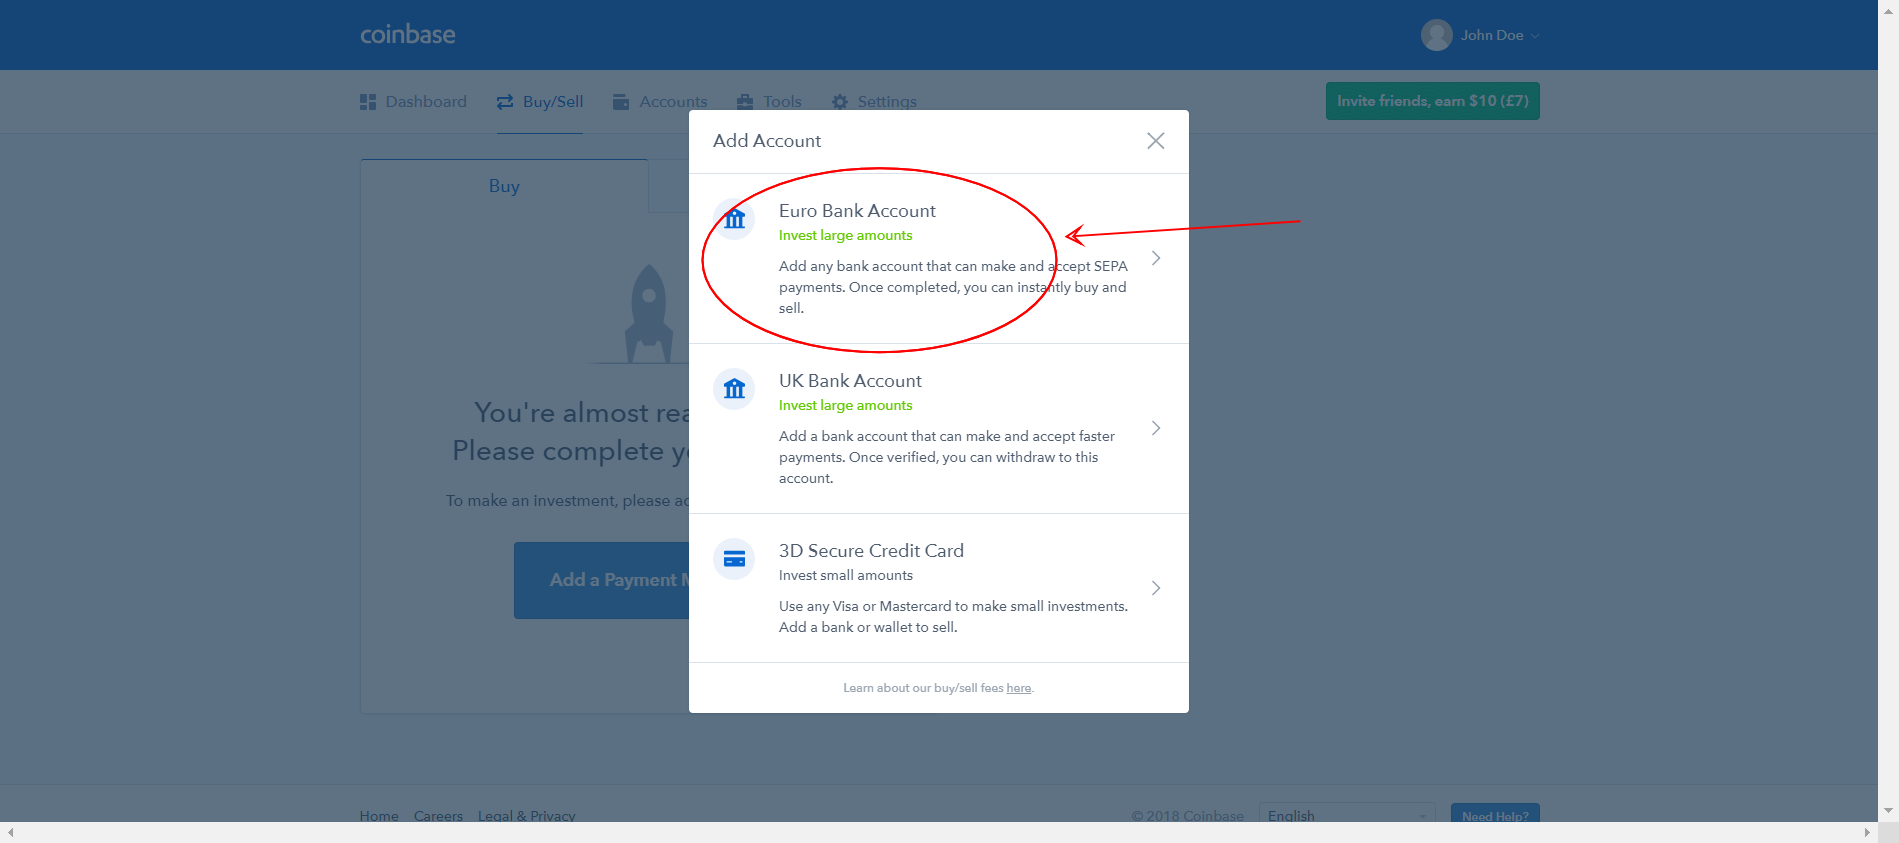Open UK Bank Account chevron arrow
The width and height of the screenshot is (1899, 843).
click(x=1156, y=428)
